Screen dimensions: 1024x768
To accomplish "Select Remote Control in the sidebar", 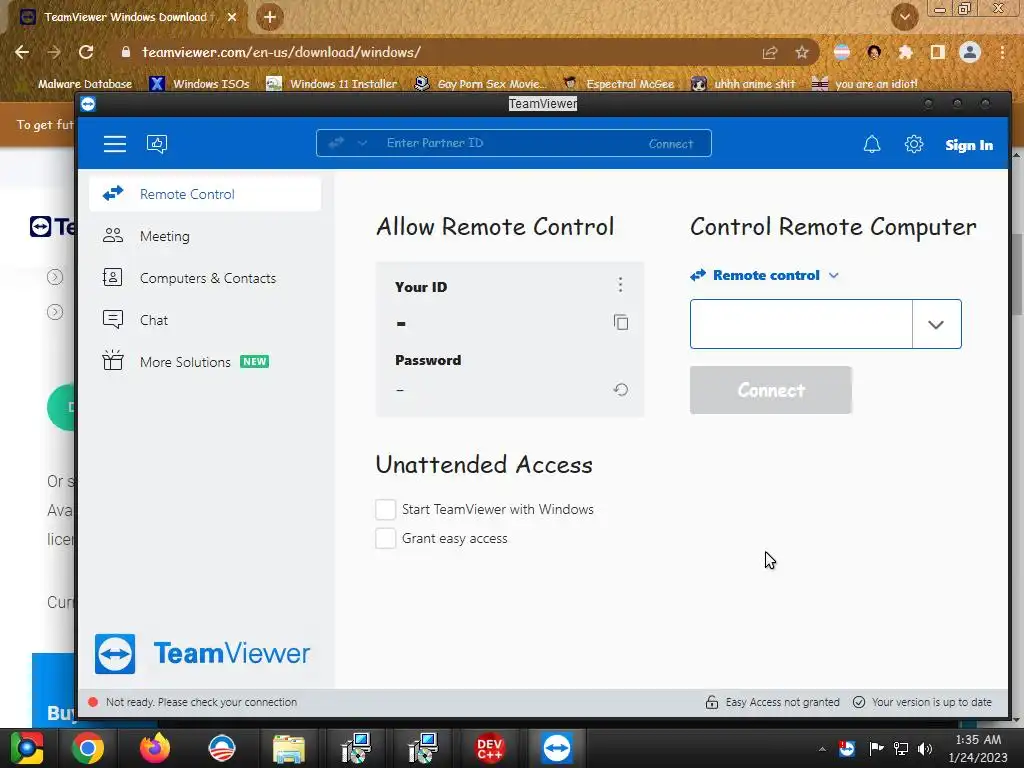I will [205, 194].
